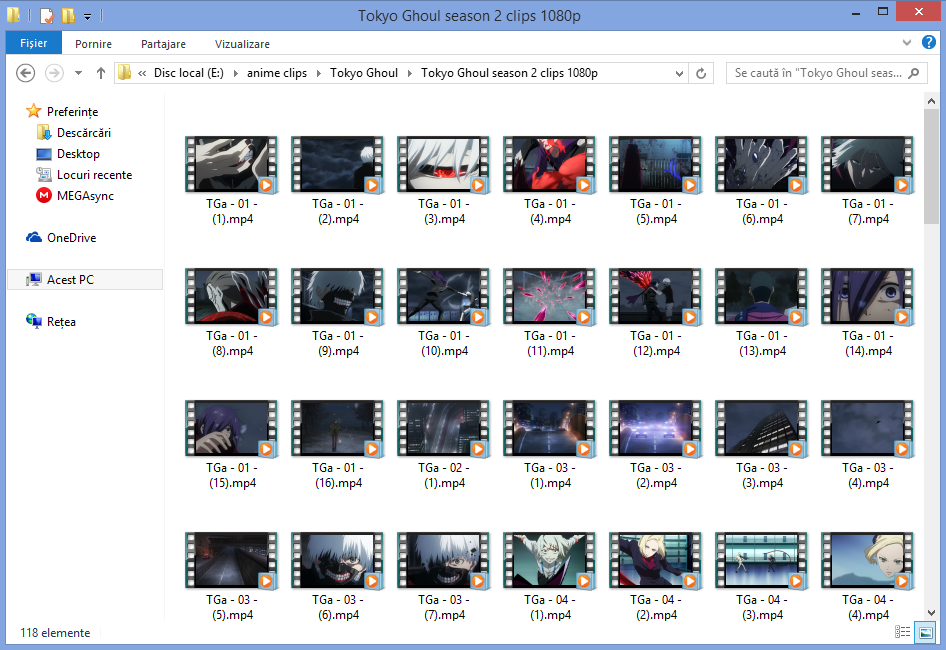Click file name label TGa - 01 - (10).mp4
Screen dimensions: 946x650
[444, 343]
